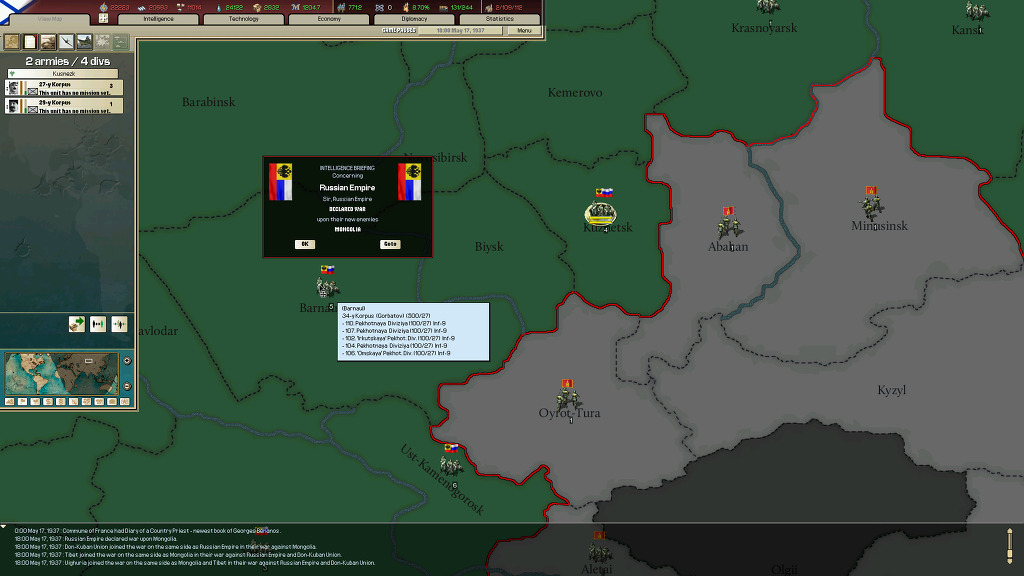Click the energy resource icon in top bar

(x=104, y=7)
